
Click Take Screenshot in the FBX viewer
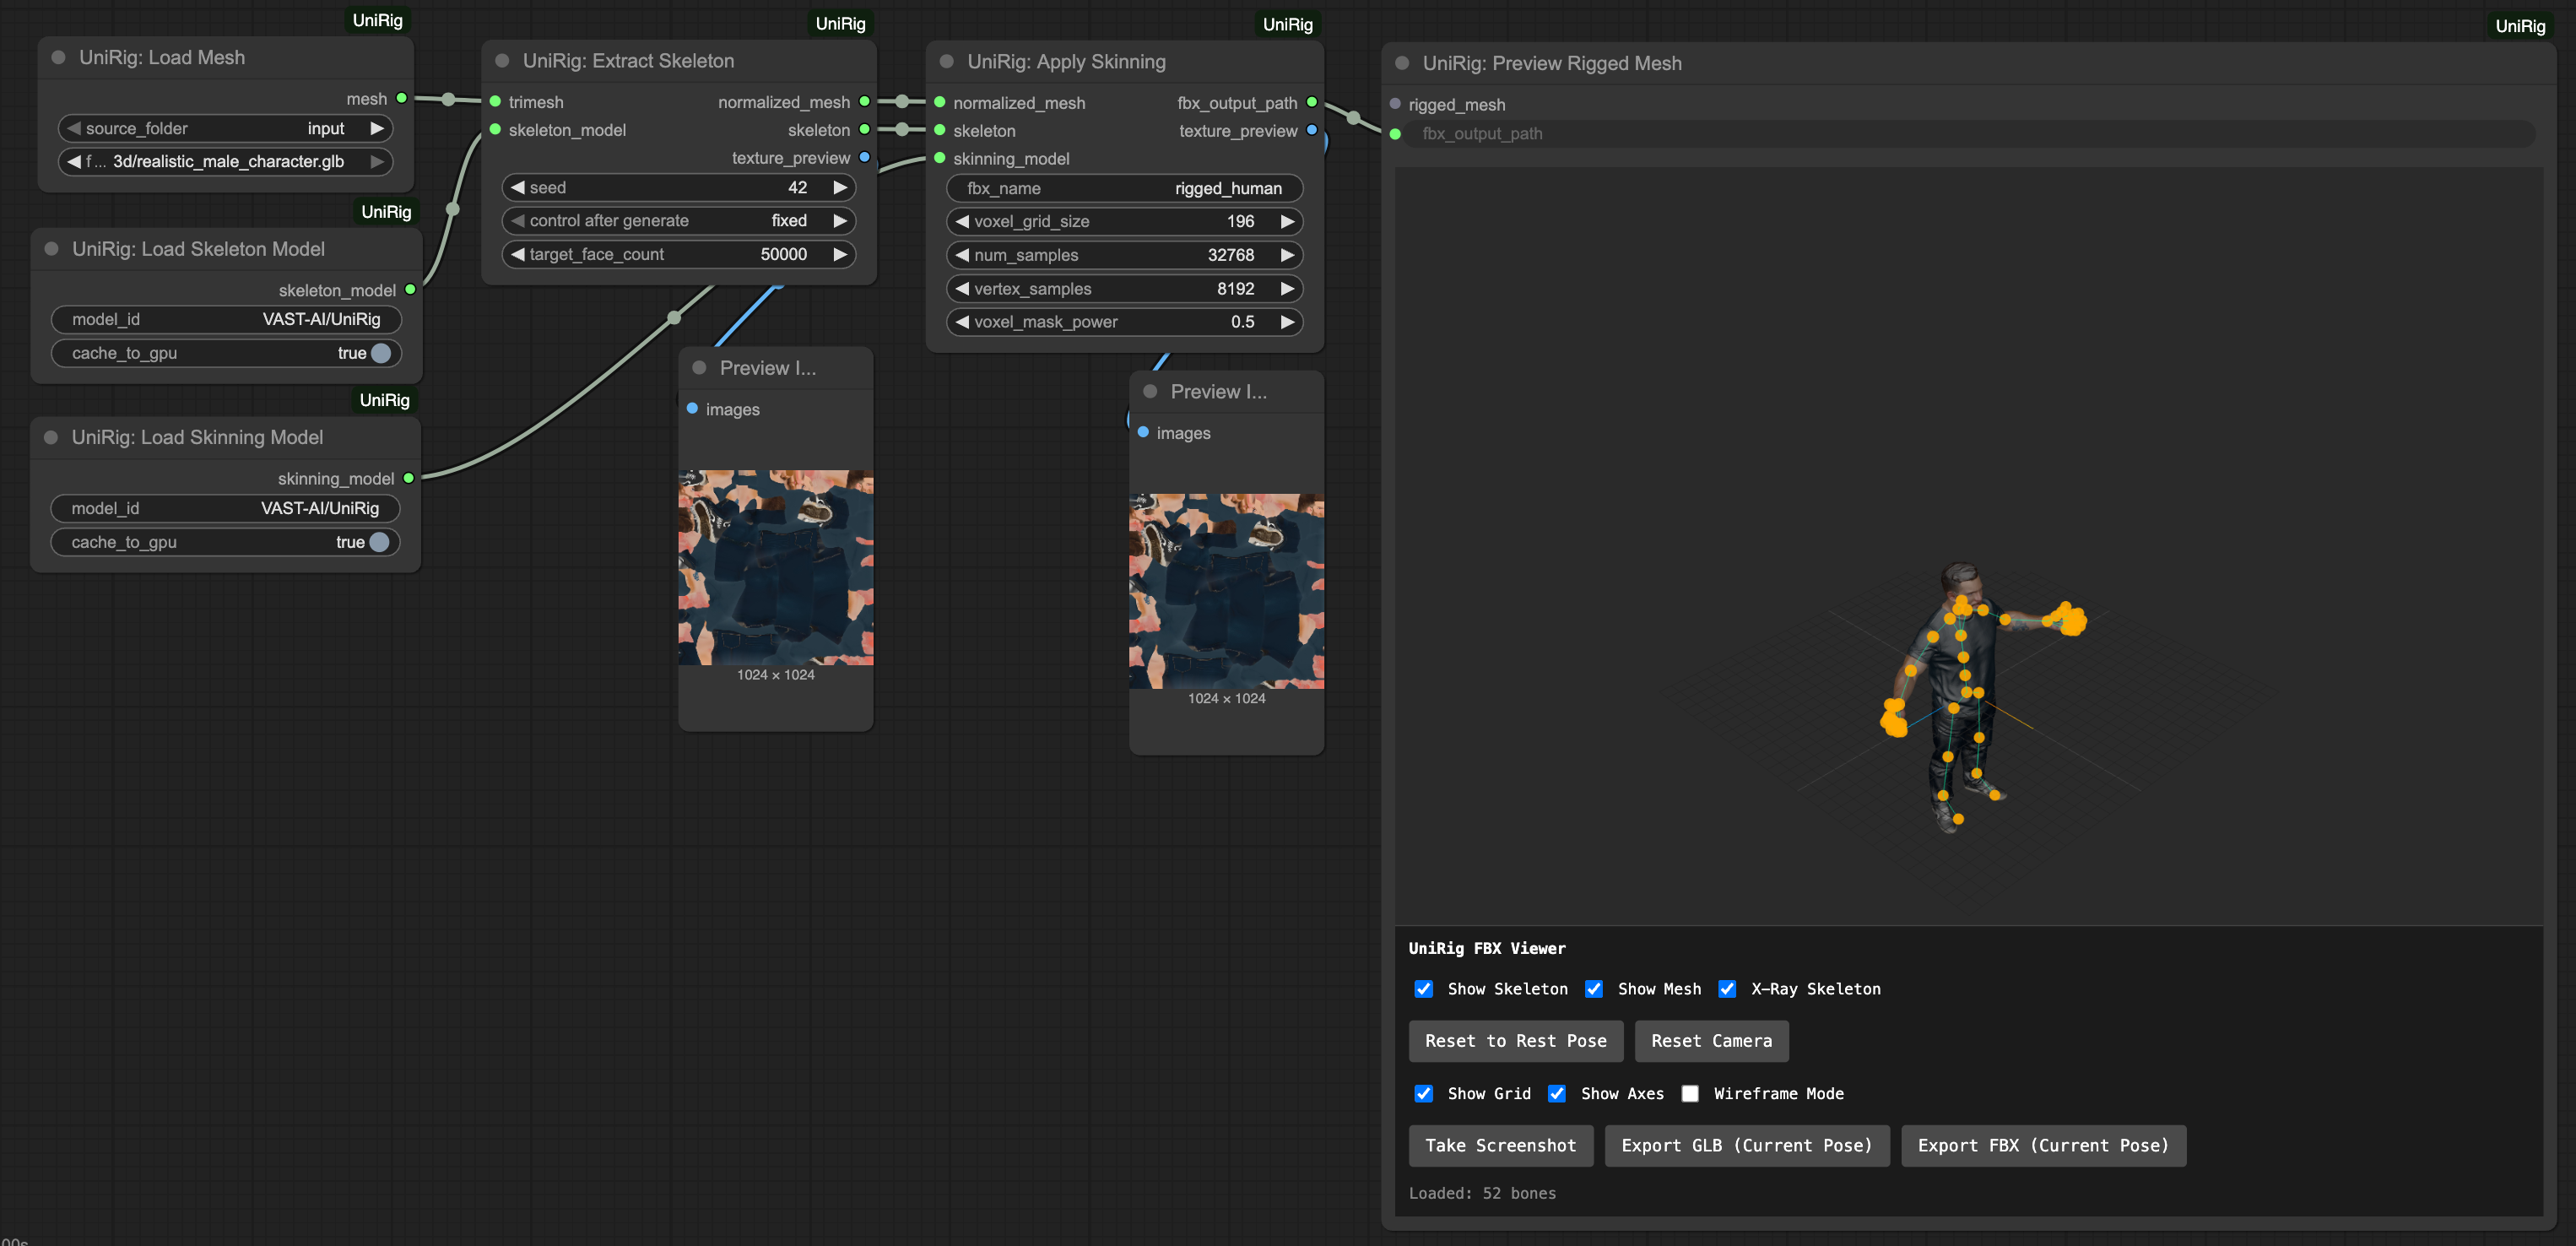(1500, 1145)
